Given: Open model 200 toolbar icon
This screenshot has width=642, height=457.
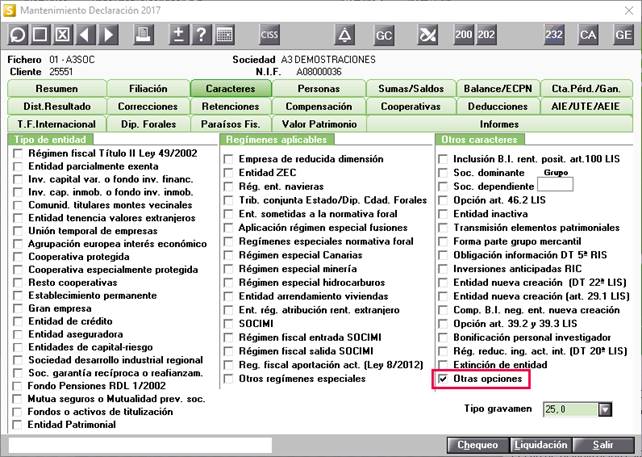Looking at the screenshot, I should click(463, 35).
